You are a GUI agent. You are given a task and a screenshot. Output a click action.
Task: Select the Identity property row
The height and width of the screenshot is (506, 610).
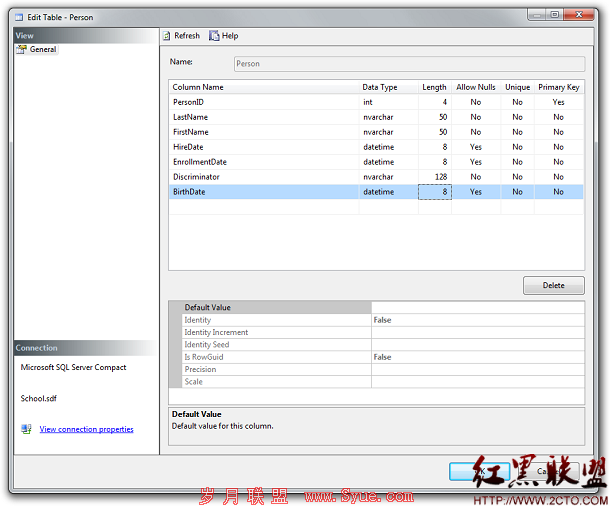pos(383,320)
